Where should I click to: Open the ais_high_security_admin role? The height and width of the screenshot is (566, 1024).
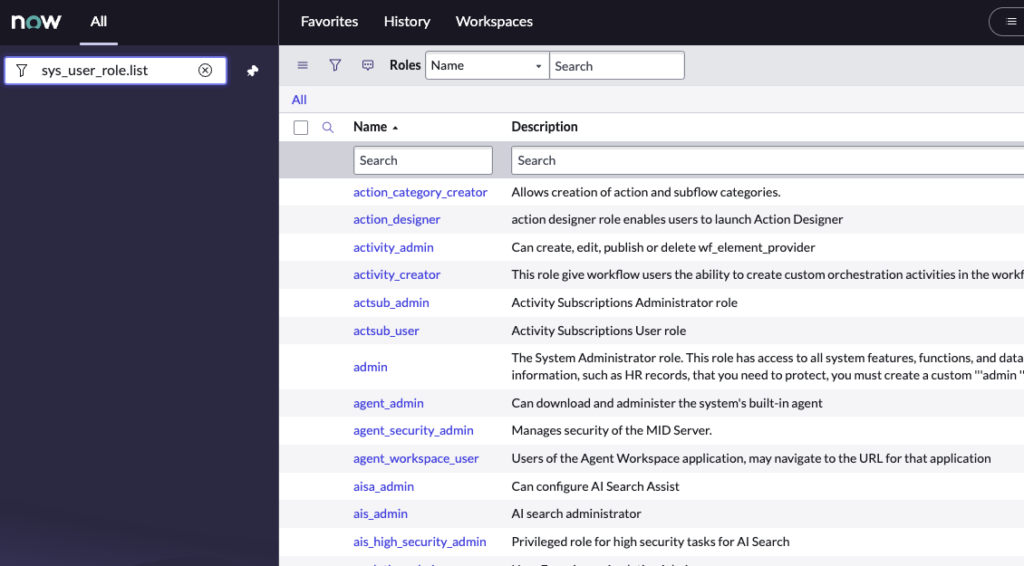click(x=419, y=542)
